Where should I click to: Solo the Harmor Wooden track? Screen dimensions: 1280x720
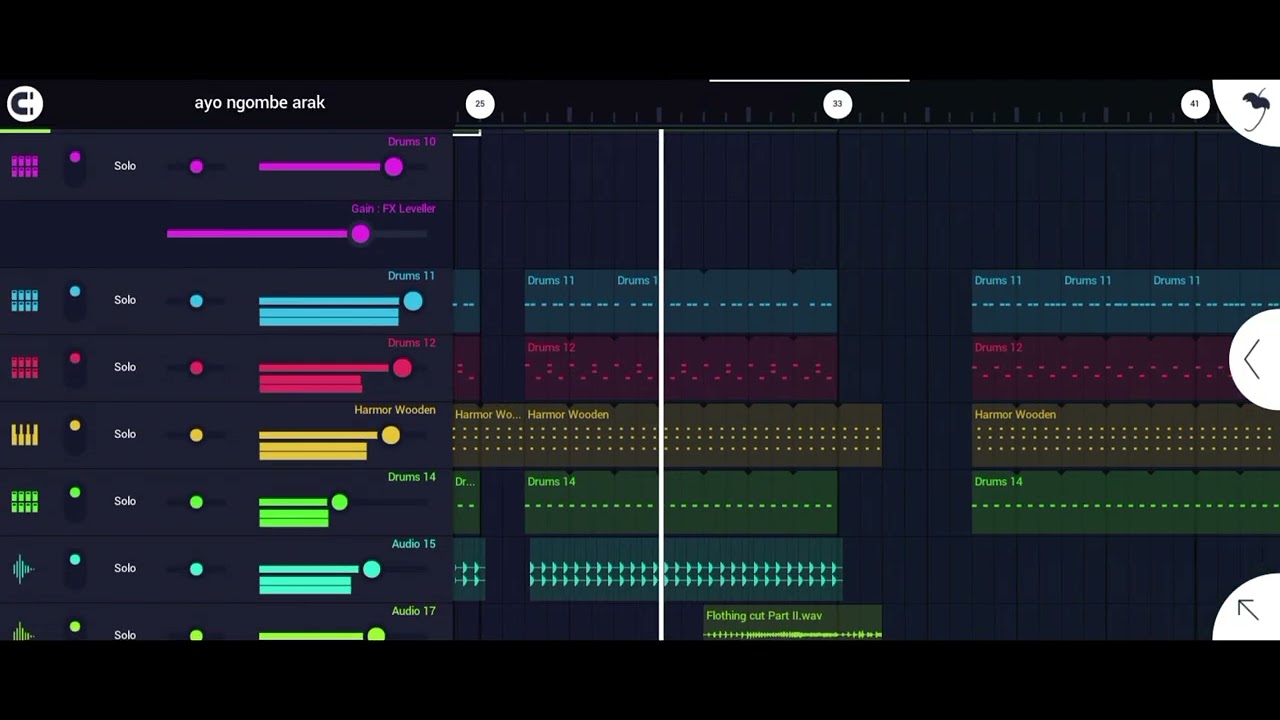125,434
